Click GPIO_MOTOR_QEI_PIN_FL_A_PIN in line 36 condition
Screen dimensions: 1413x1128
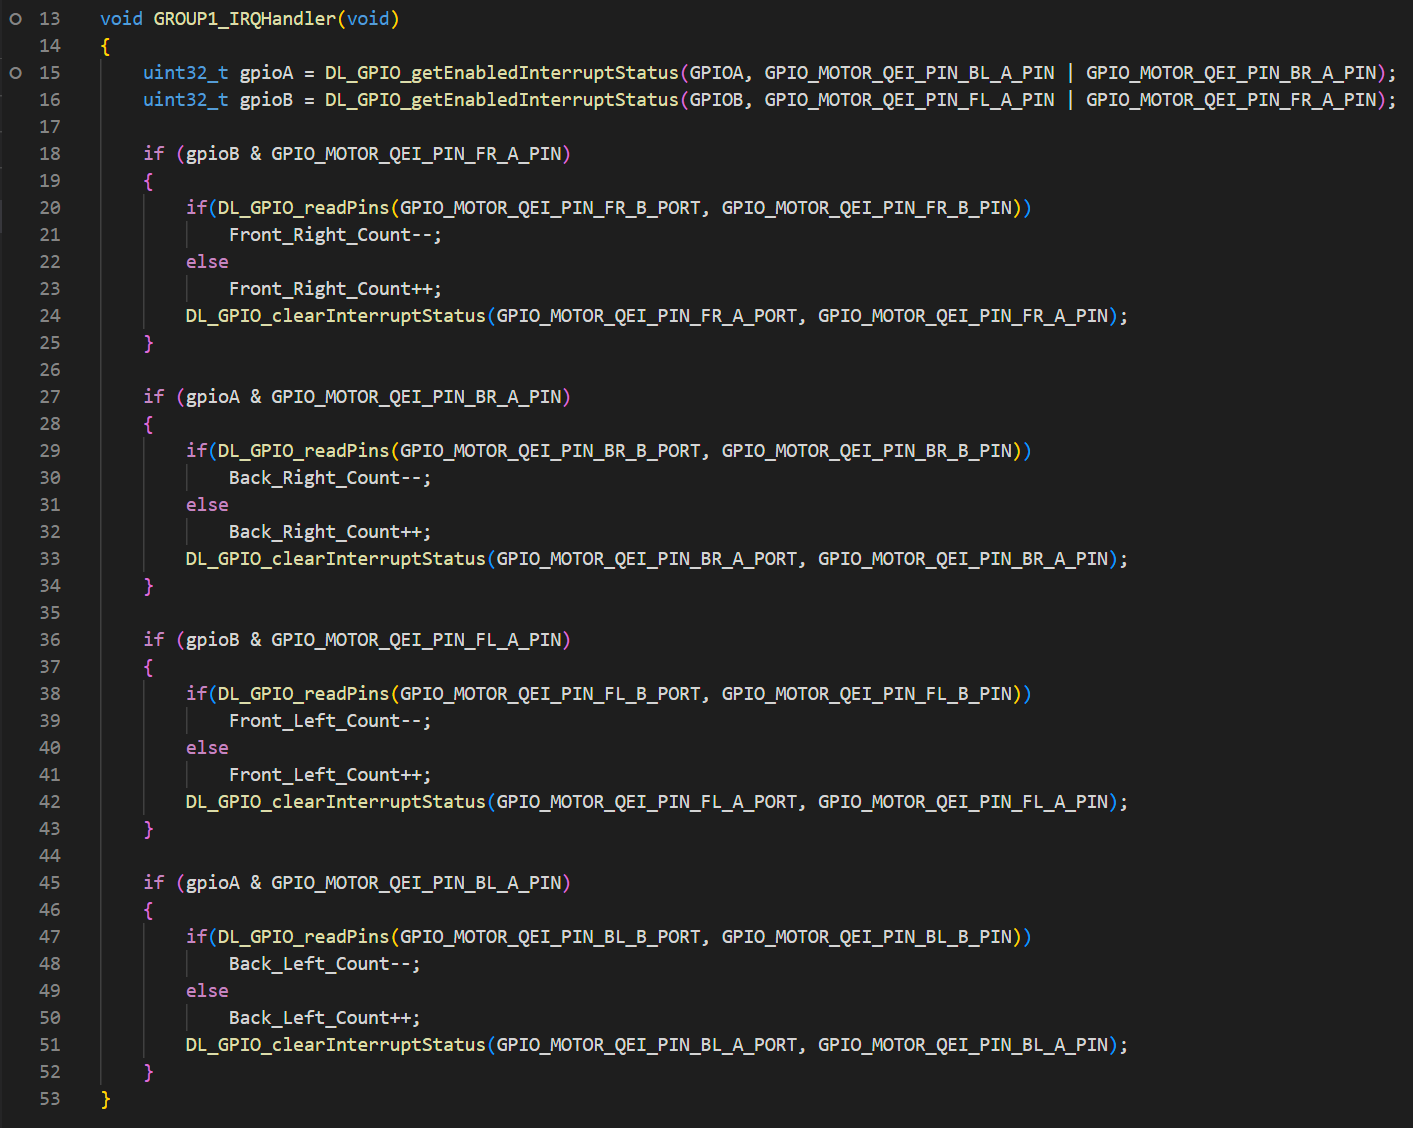[416, 640]
